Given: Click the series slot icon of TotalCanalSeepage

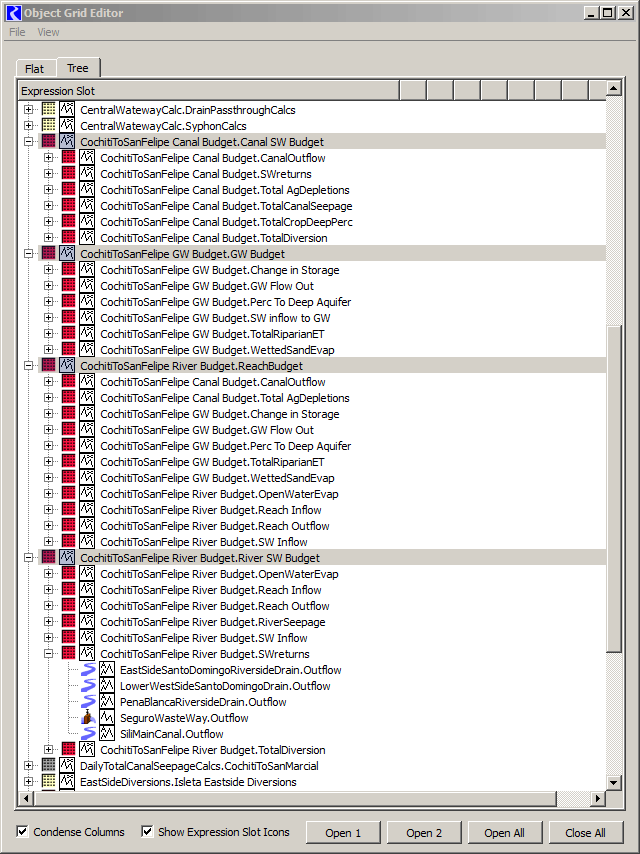Looking at the screenshot, I should 87,206.
